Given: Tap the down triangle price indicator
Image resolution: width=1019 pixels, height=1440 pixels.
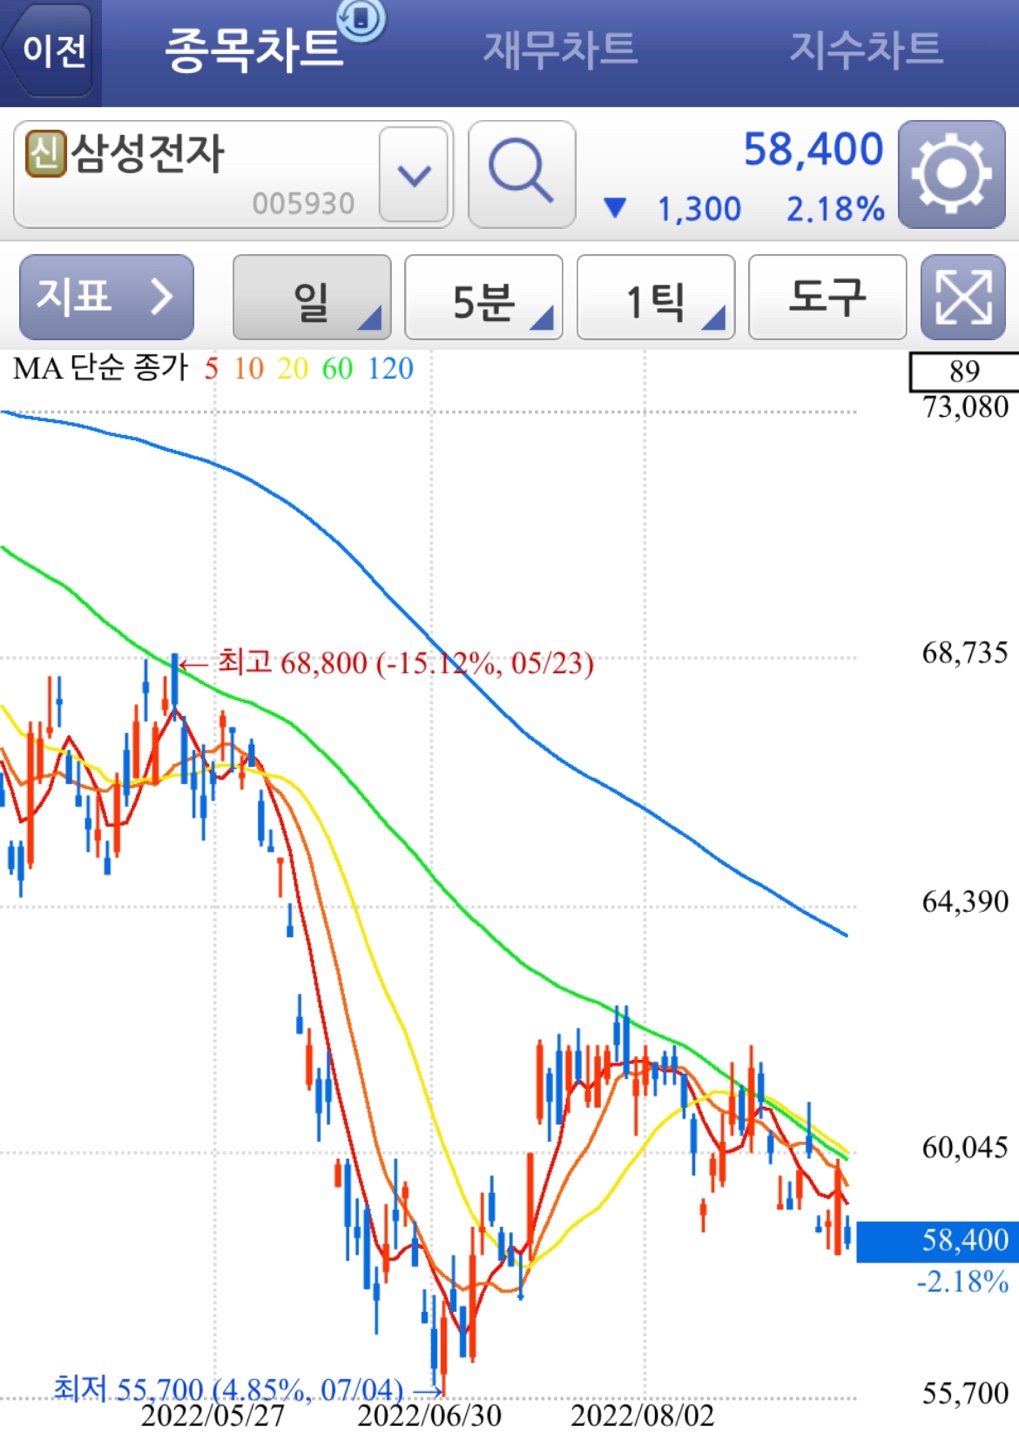Looking at the screenshot, I should pos(615,208).
